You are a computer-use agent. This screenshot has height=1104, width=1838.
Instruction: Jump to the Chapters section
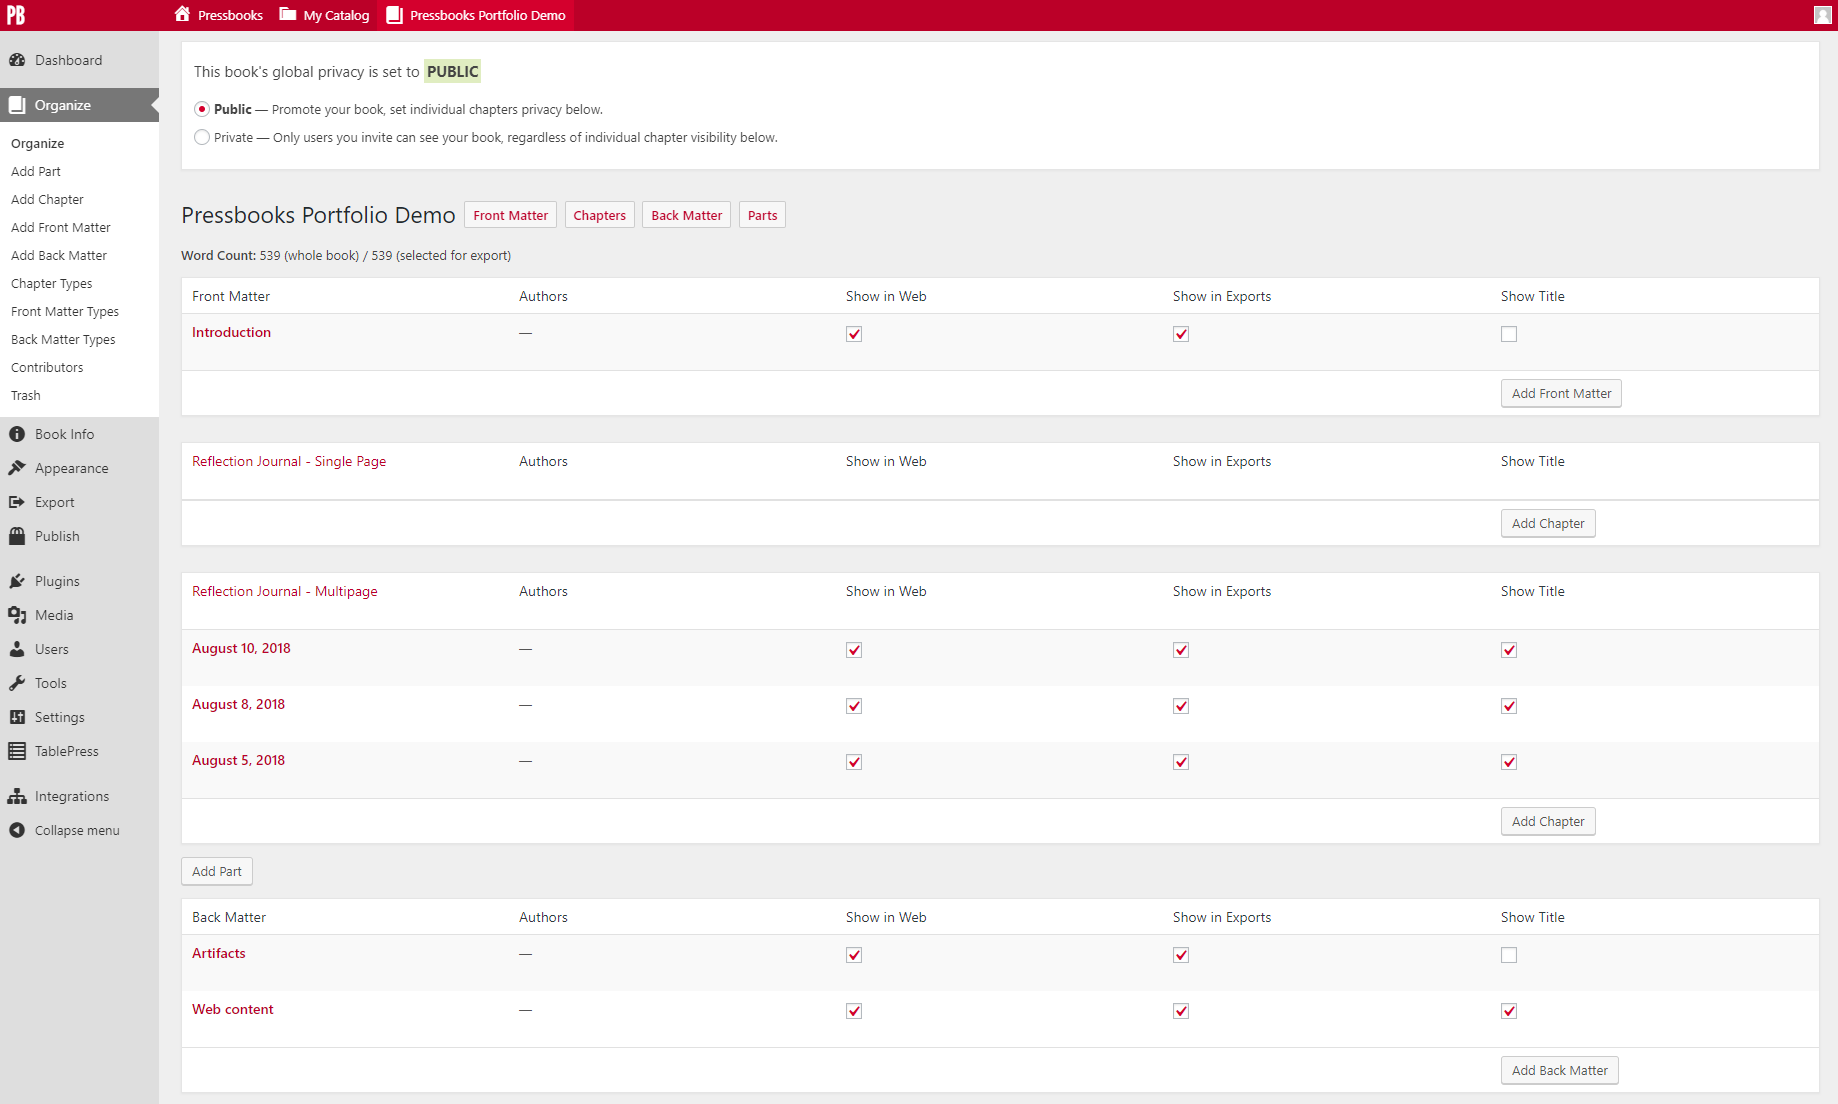tap(599, 215)
